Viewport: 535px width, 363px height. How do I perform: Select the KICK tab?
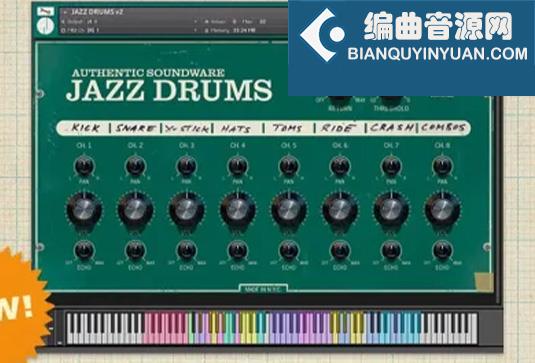pyautogui.click(x=84, y=128)
